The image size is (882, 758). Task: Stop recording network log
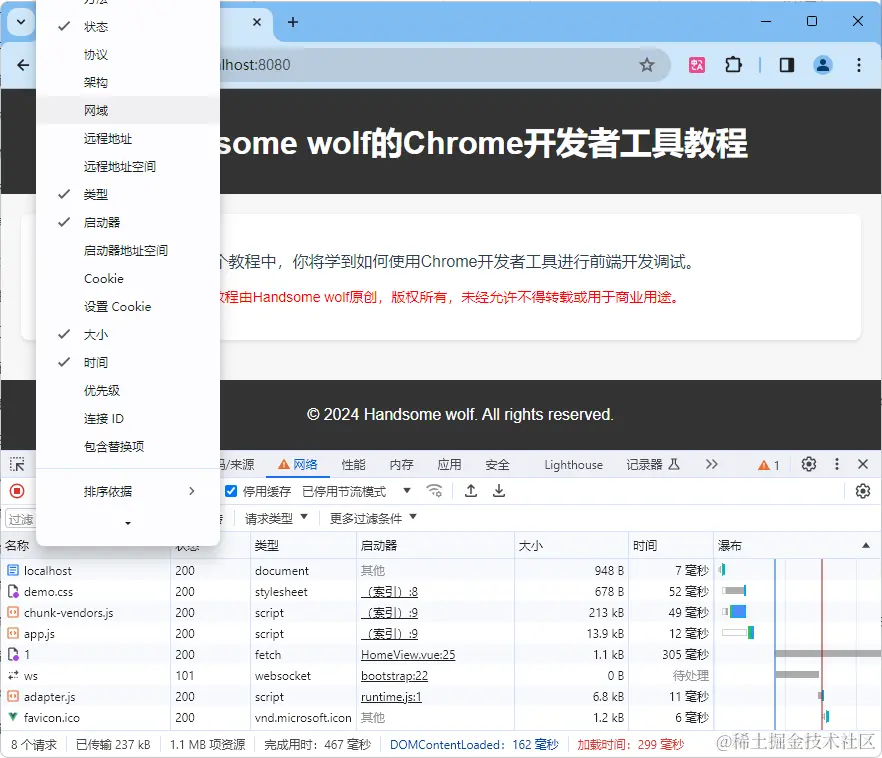point(17,491)
